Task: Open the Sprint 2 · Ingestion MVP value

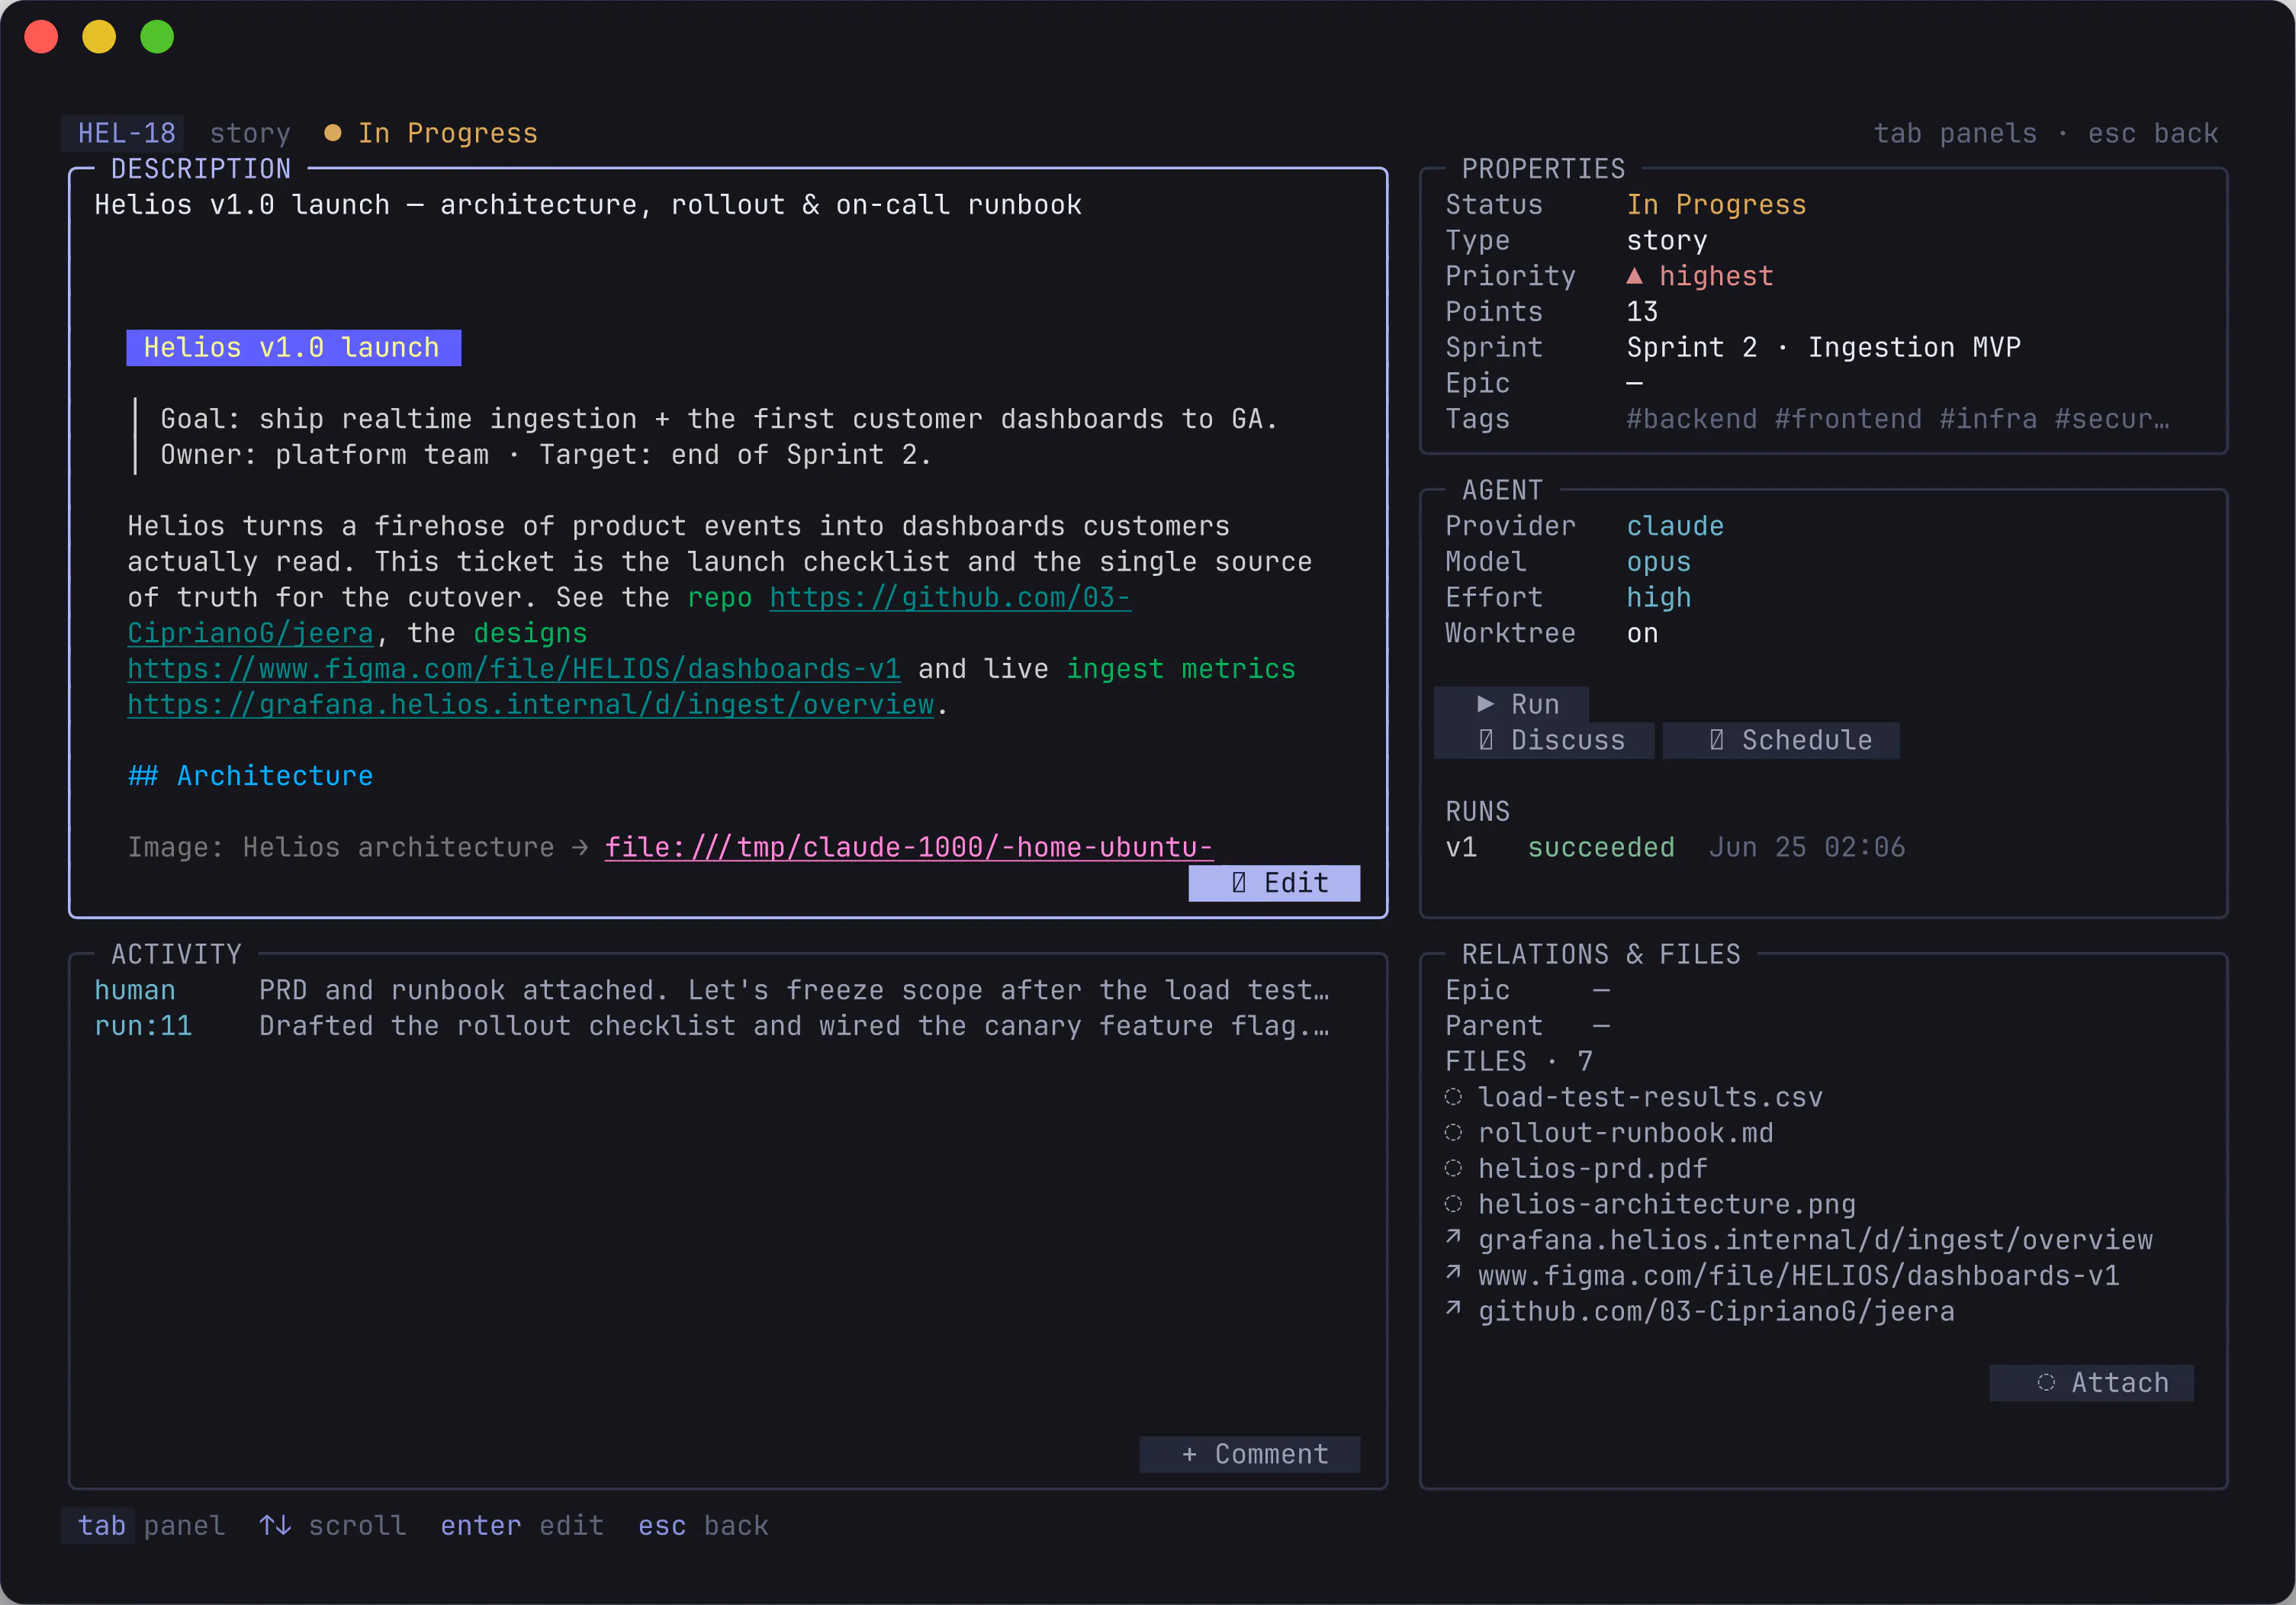Action: click(1823, 348)
